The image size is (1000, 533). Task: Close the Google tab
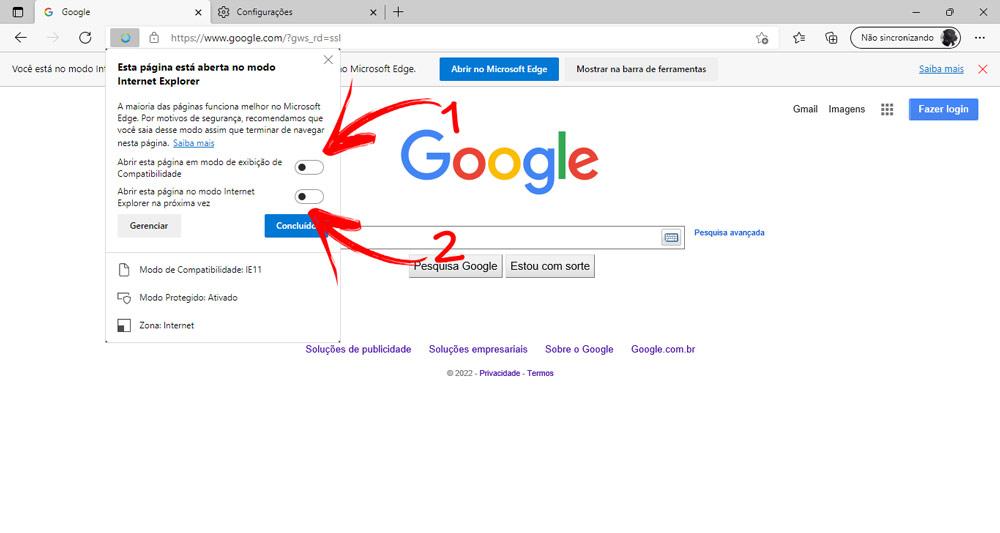198,12
